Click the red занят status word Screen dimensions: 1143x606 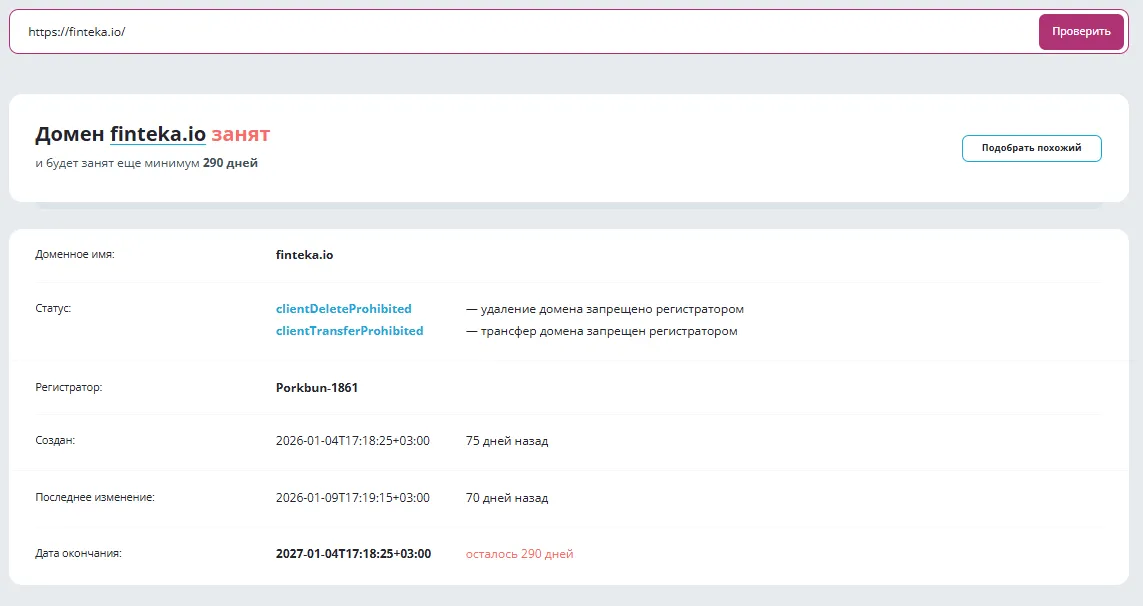point(241,134)
